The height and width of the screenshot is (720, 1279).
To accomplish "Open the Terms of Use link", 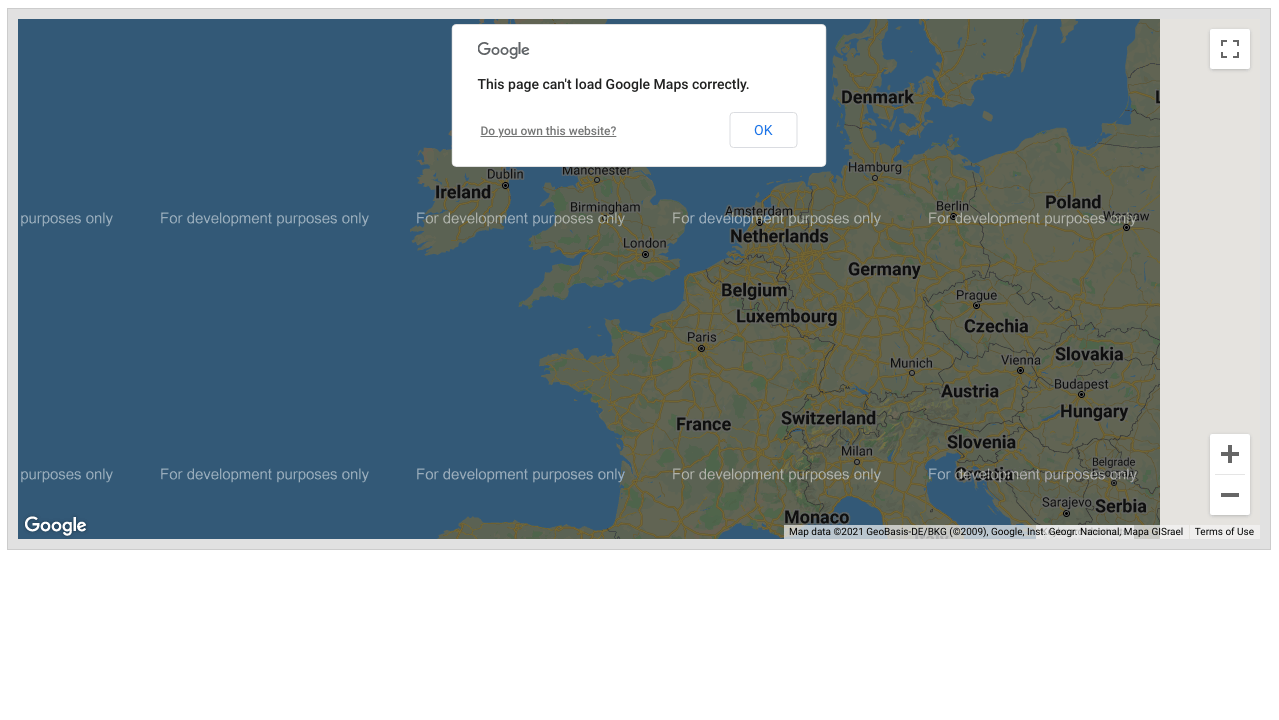I will point(1223,532).
